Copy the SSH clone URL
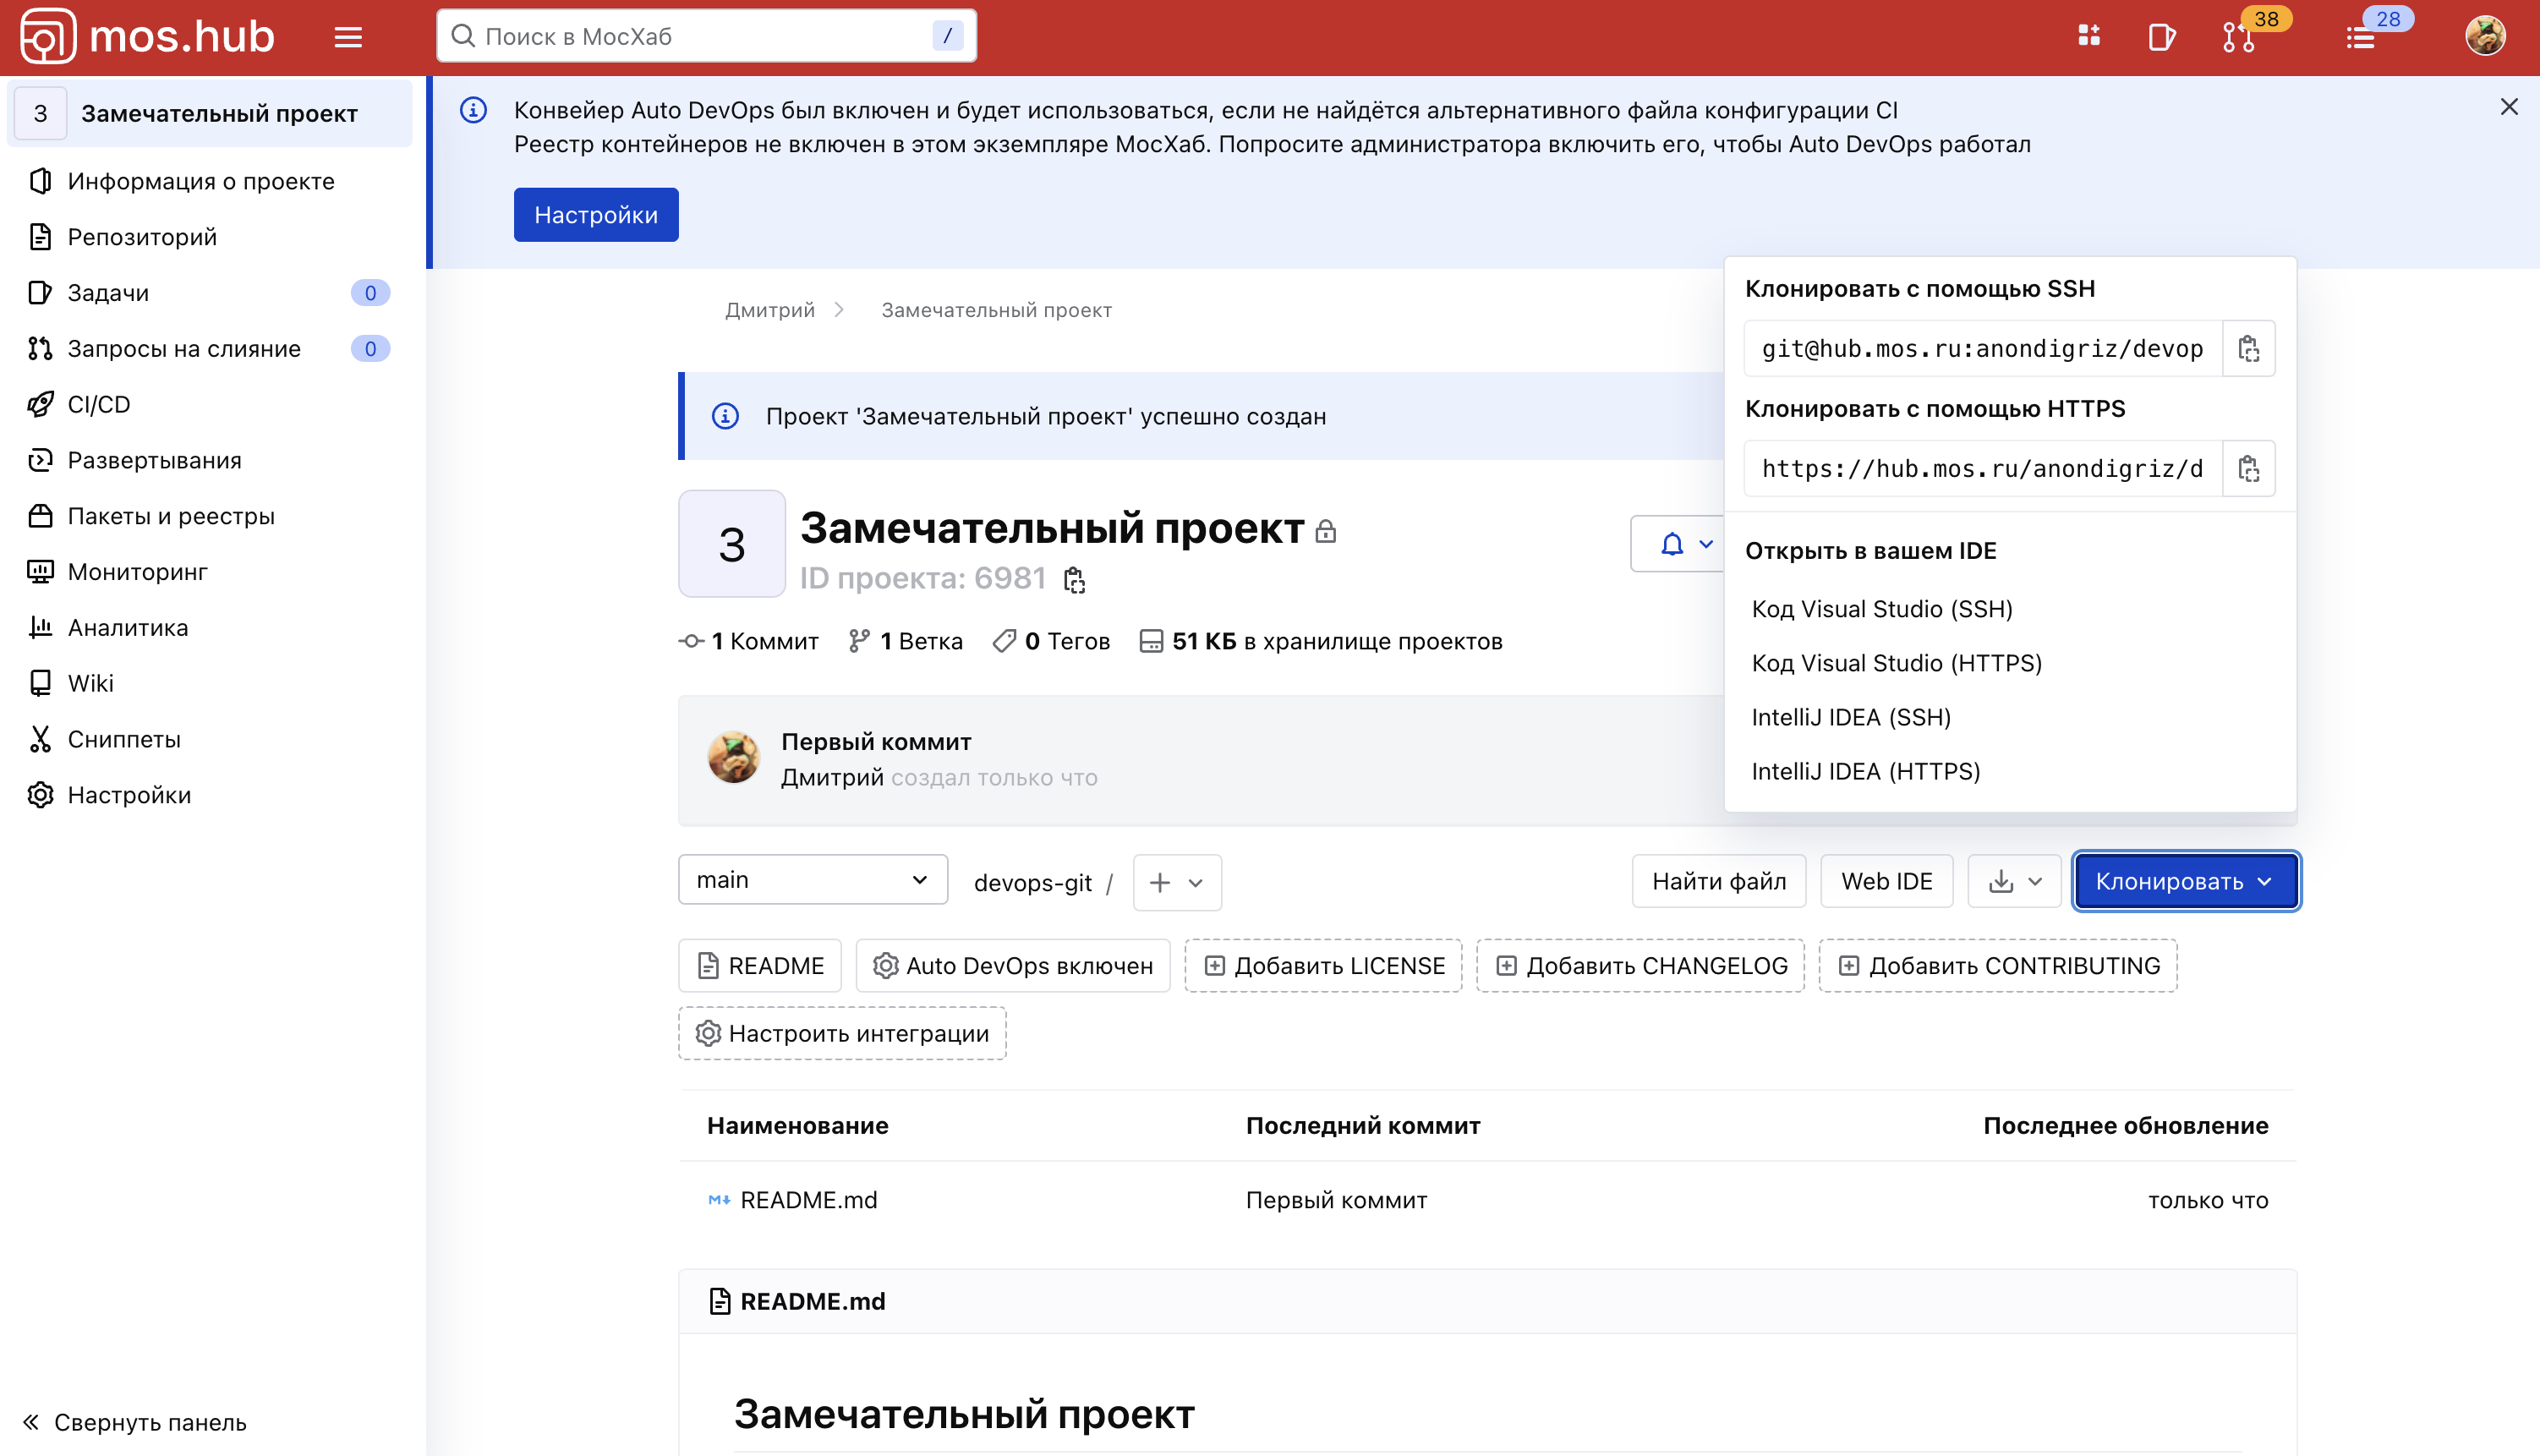 click(2248, 349)
